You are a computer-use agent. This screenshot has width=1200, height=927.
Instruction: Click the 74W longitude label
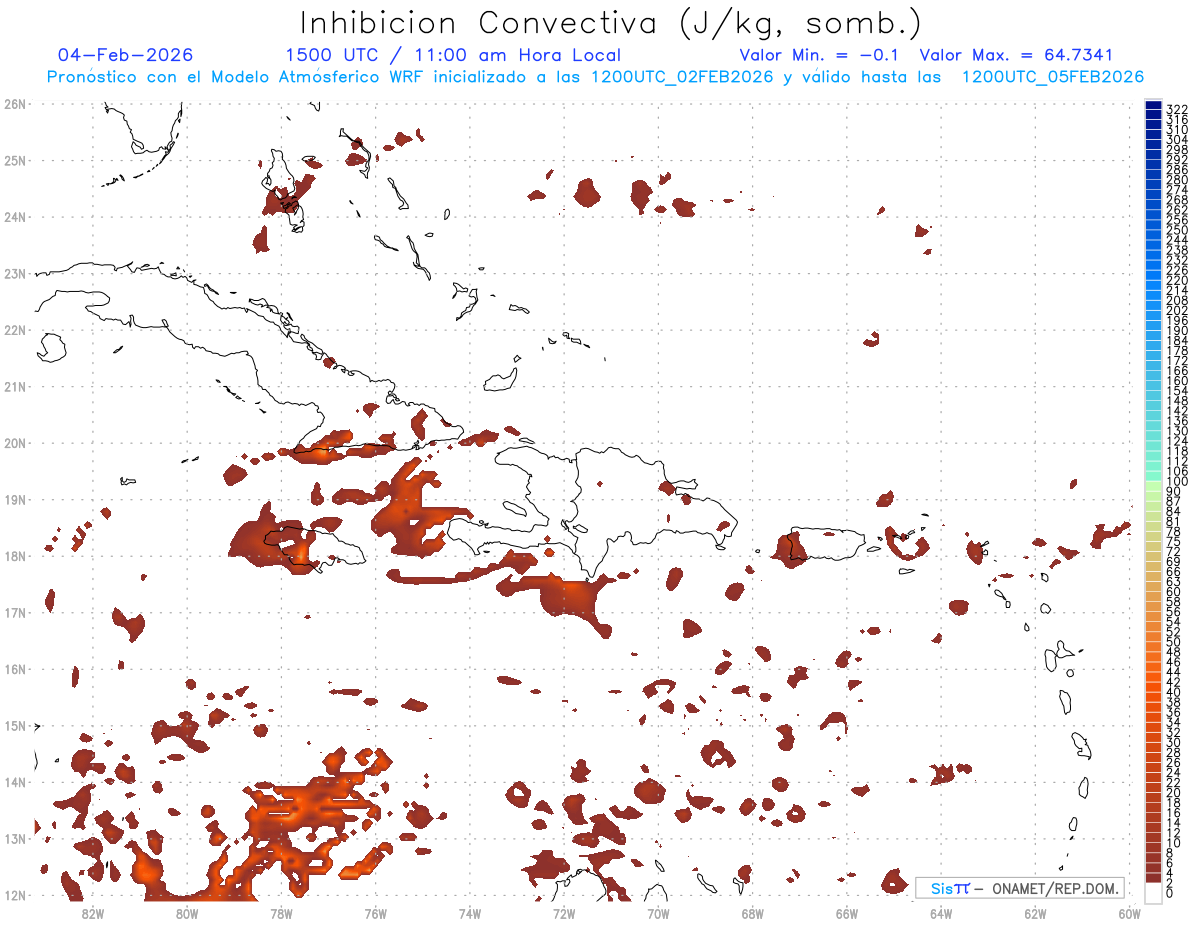pyautogui.click(x=470, y=913)
